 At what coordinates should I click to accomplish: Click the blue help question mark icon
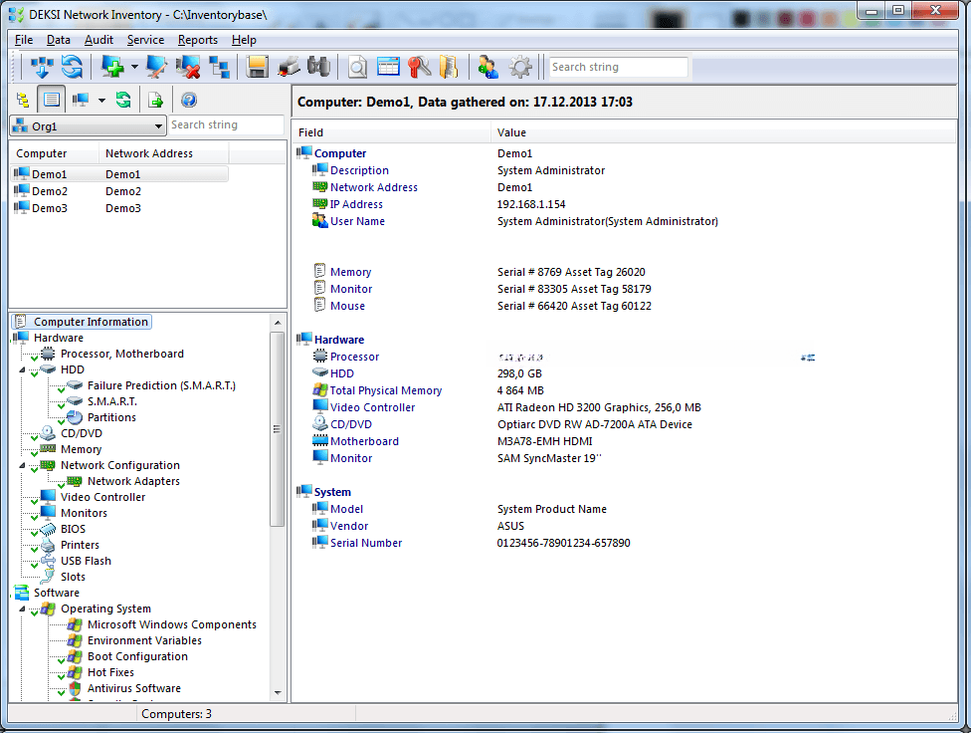coord(189,100)
